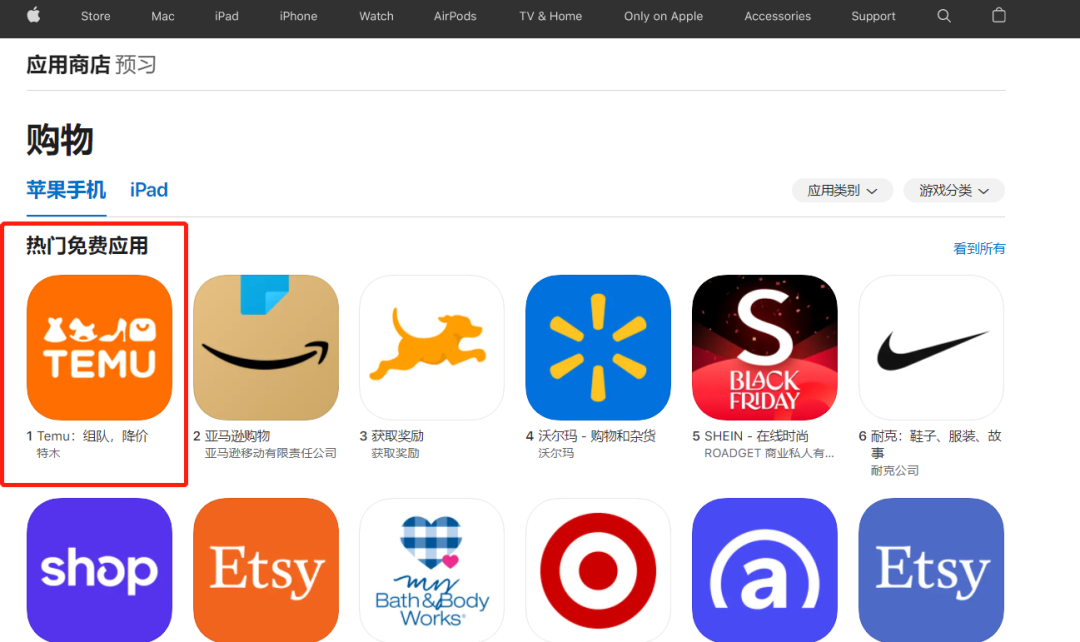The height and width of the screenshot is (642, 1080).
Task: Open the Target bullseye app icon
Action: (x=598, y=570)
